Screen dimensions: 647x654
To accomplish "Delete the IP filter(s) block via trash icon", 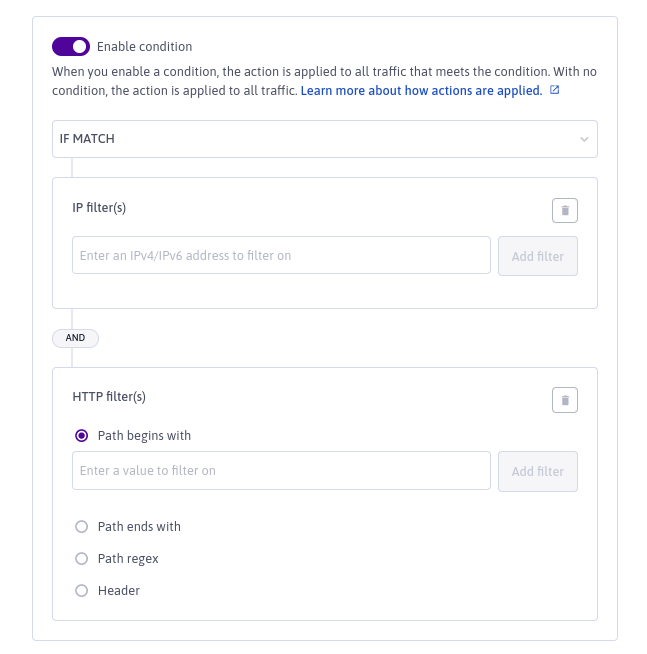I will [565, 210].
